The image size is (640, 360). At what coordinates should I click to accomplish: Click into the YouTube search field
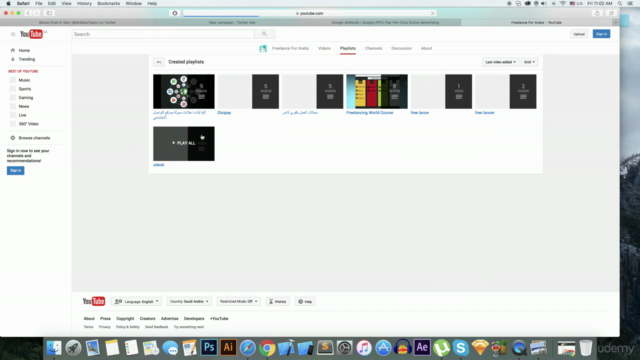163,34
